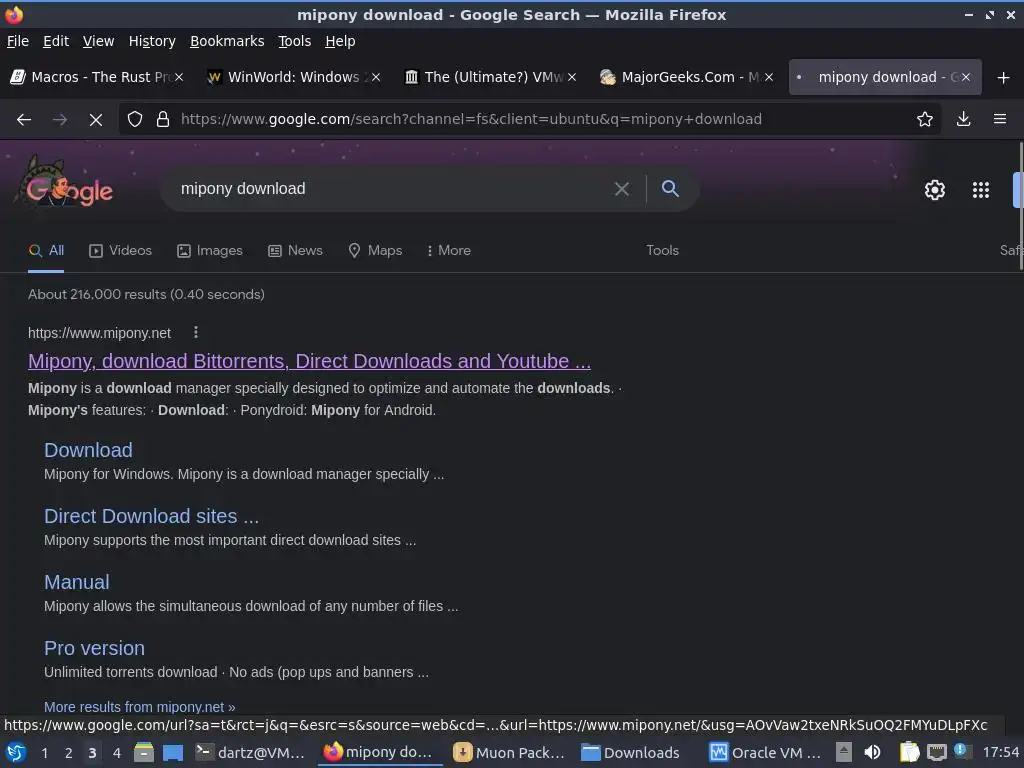
Task: Open the Download sitelink
Action: point(88,450)
